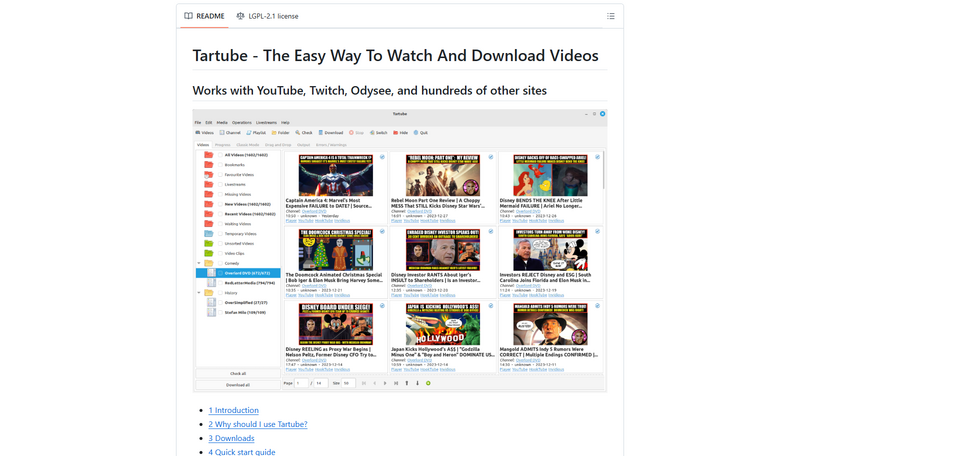Open the README tab

204,16
